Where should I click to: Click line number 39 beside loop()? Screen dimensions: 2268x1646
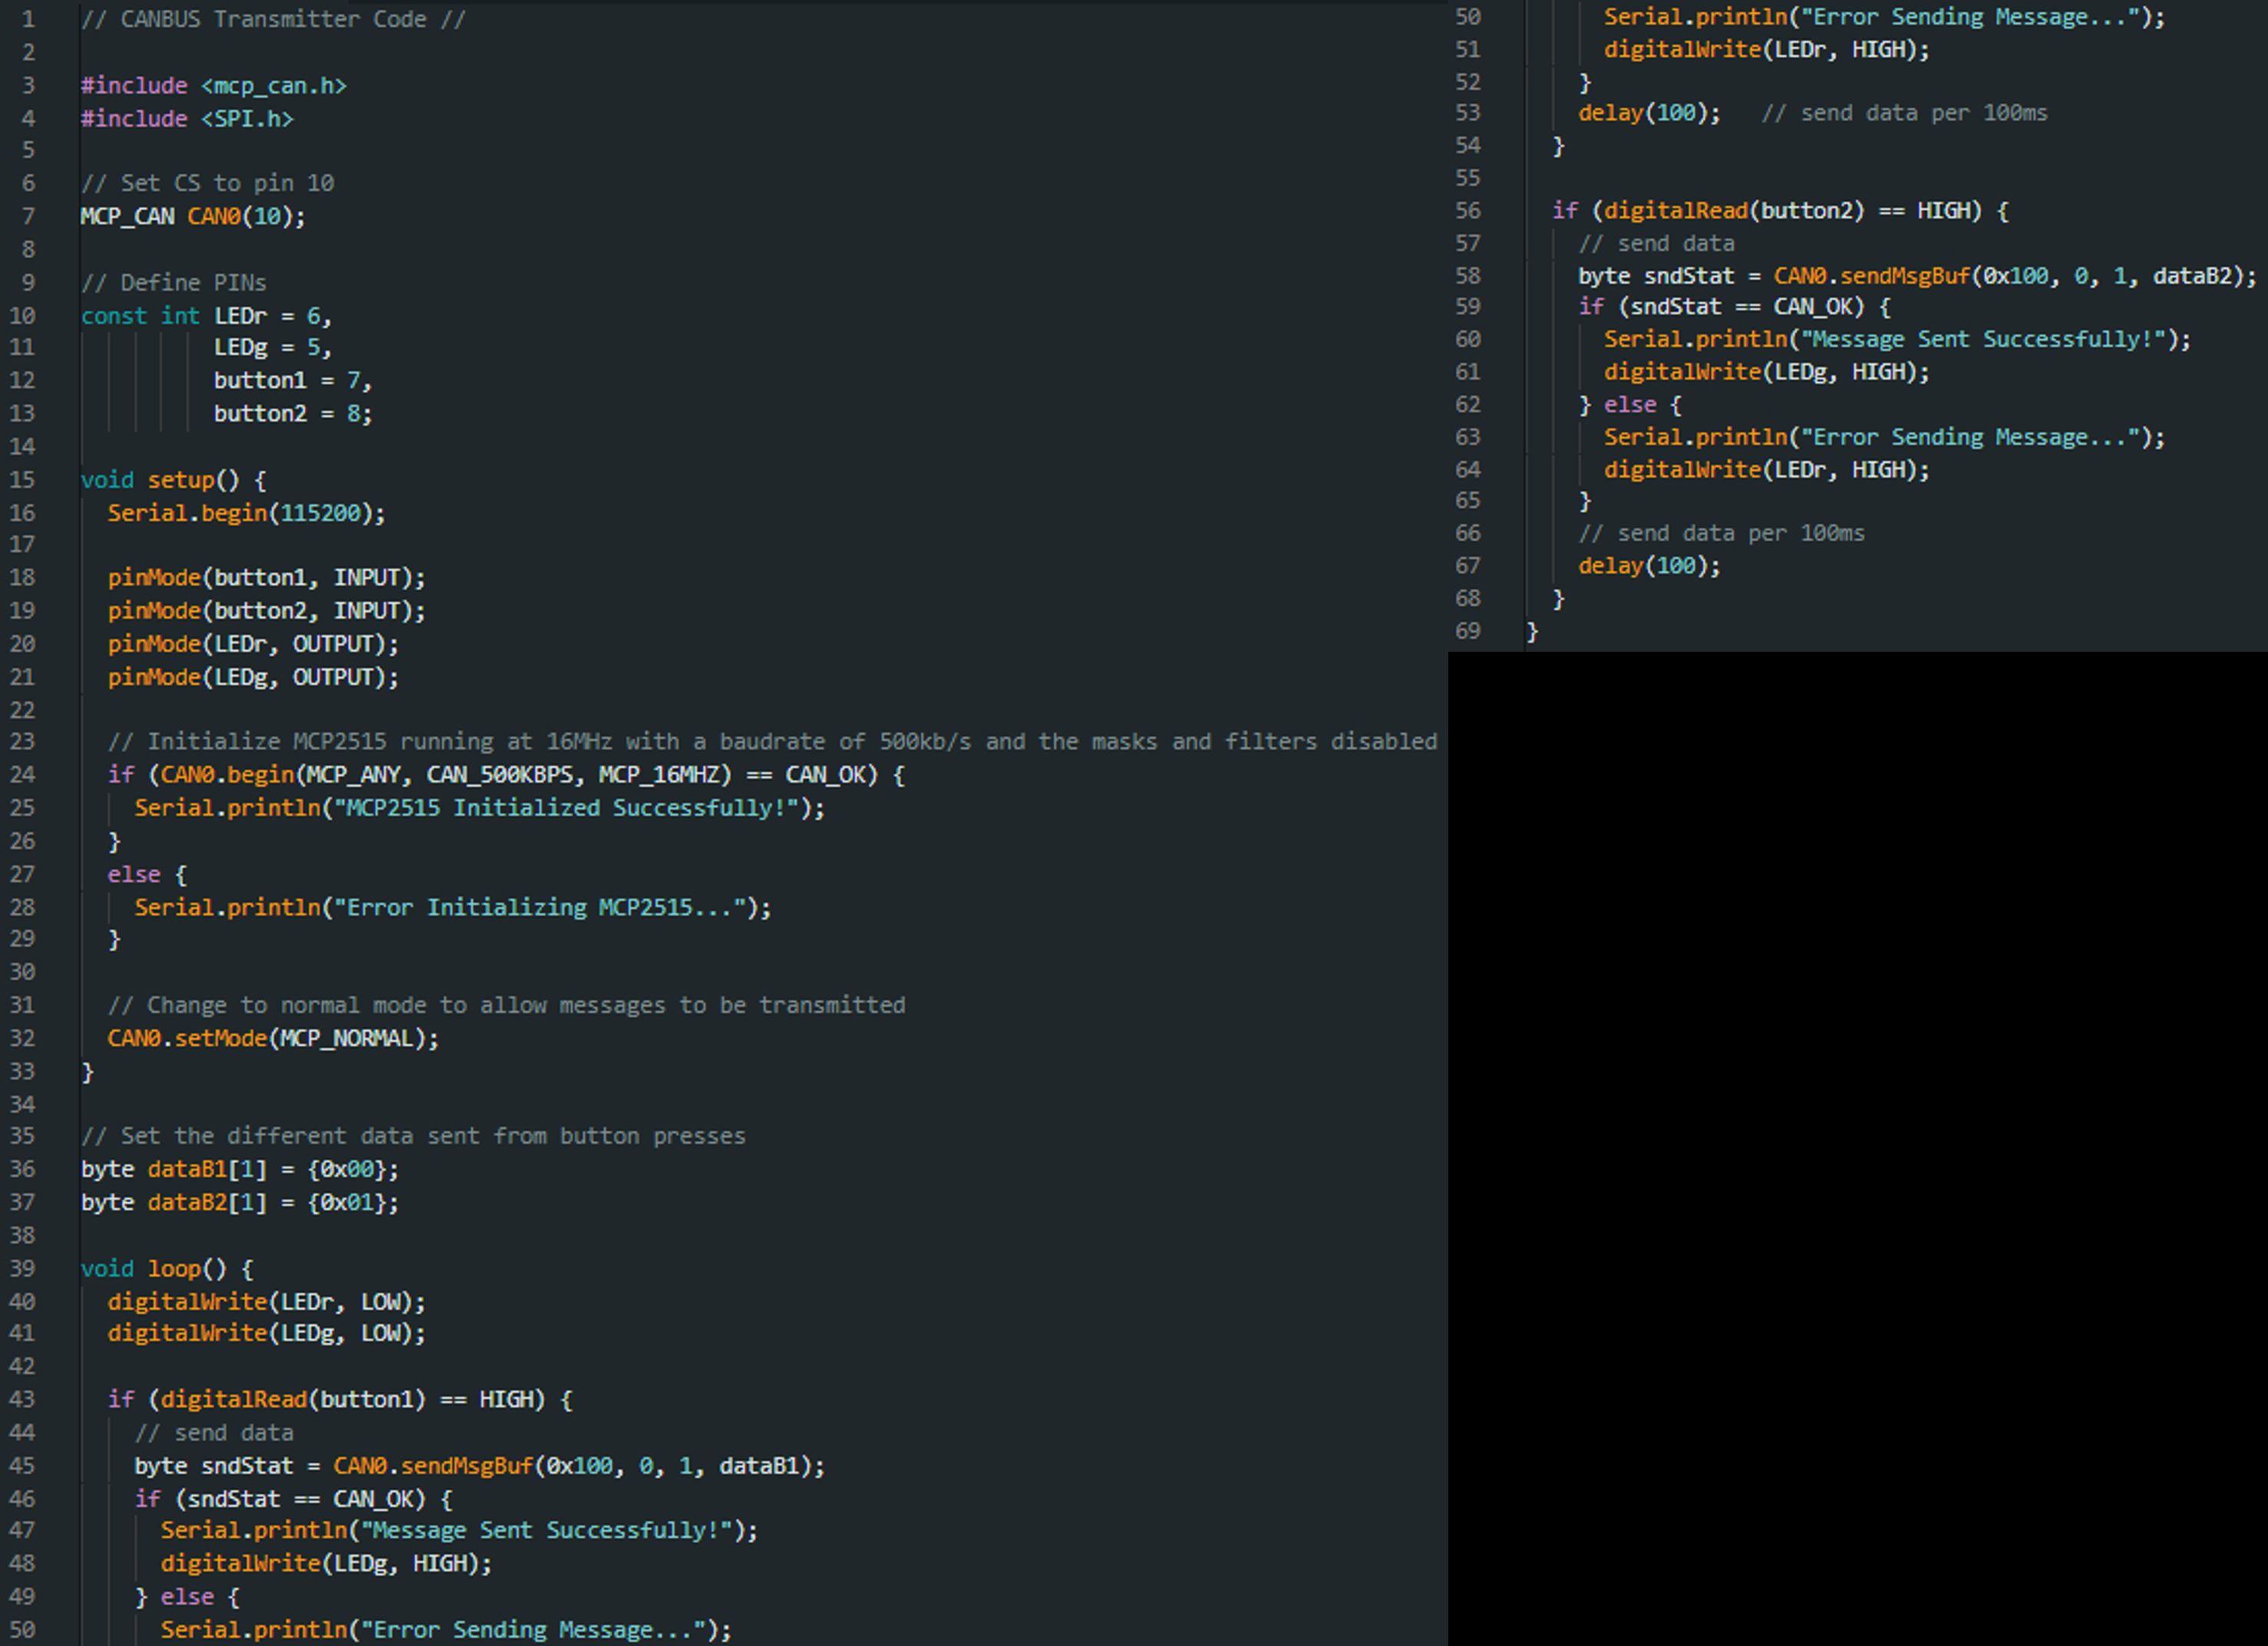pos(22,1268)
